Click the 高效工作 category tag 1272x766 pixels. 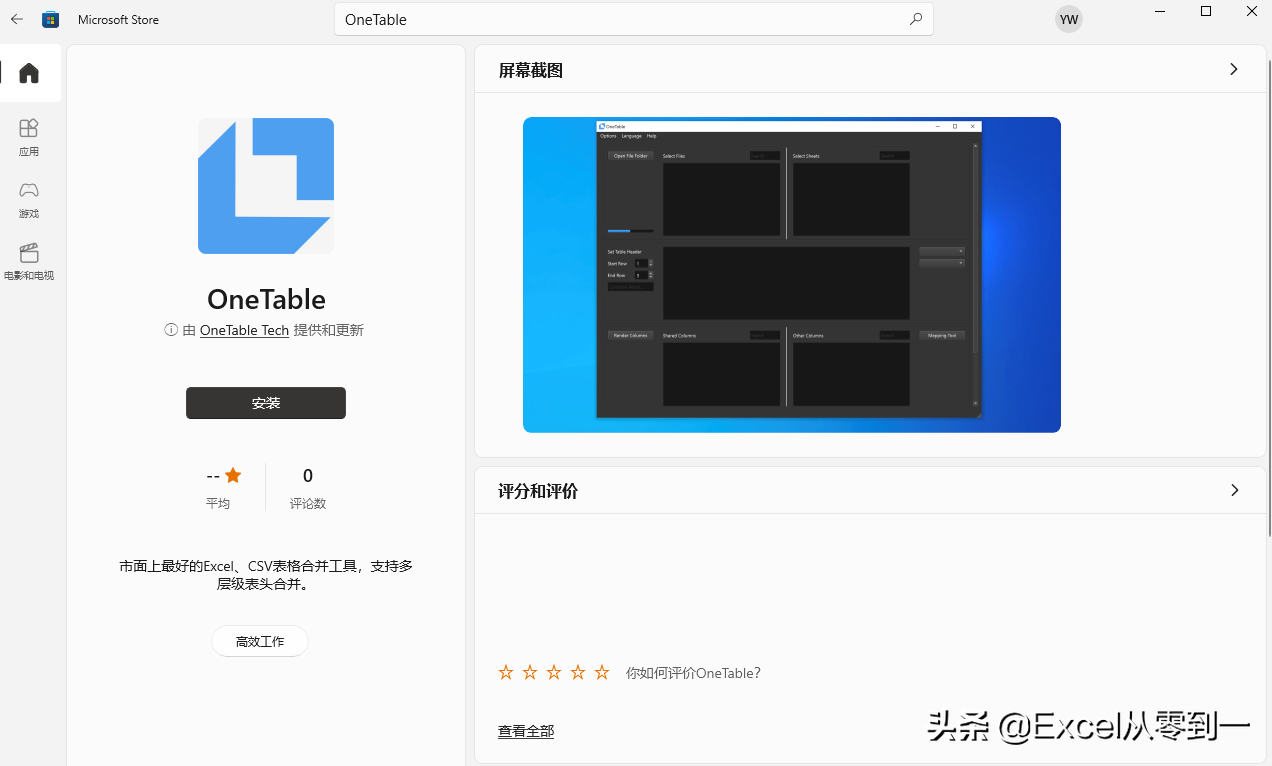click(x=260, y=641)
